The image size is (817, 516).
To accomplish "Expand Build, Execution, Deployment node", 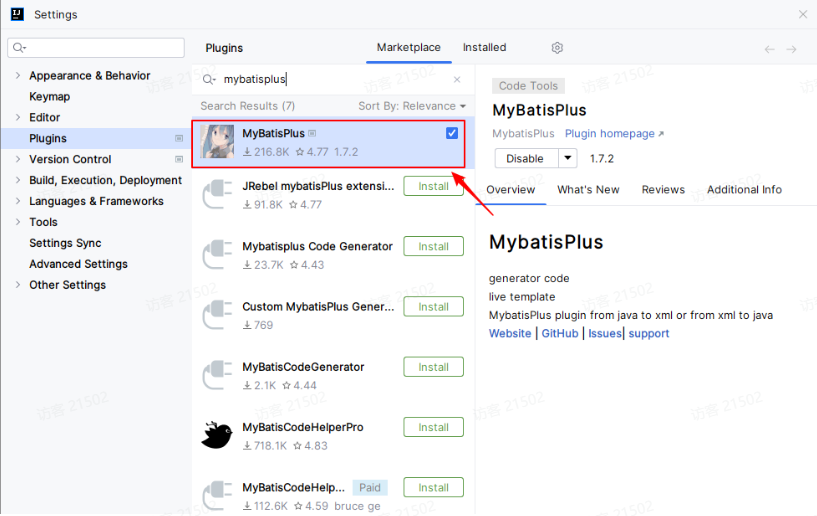I will (x=18, y=180).
